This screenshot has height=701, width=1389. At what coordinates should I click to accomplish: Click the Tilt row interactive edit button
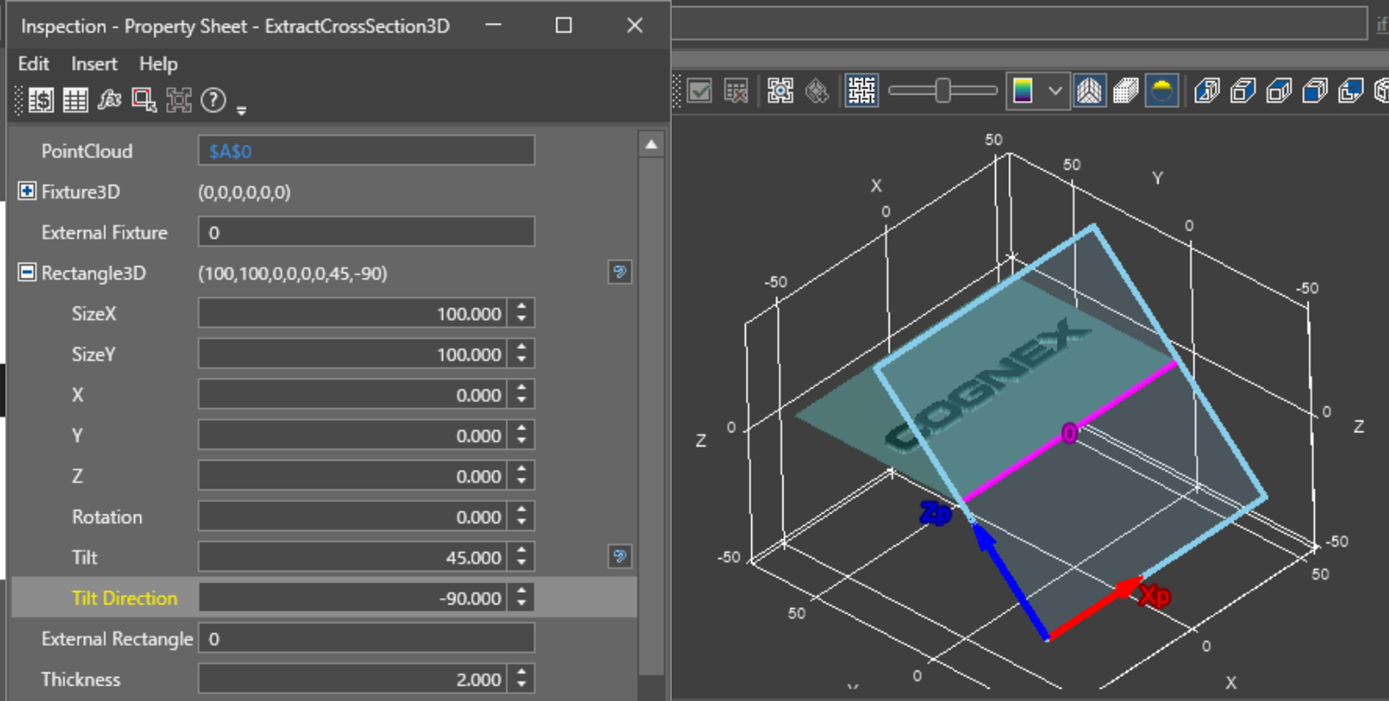coord(620,556)
